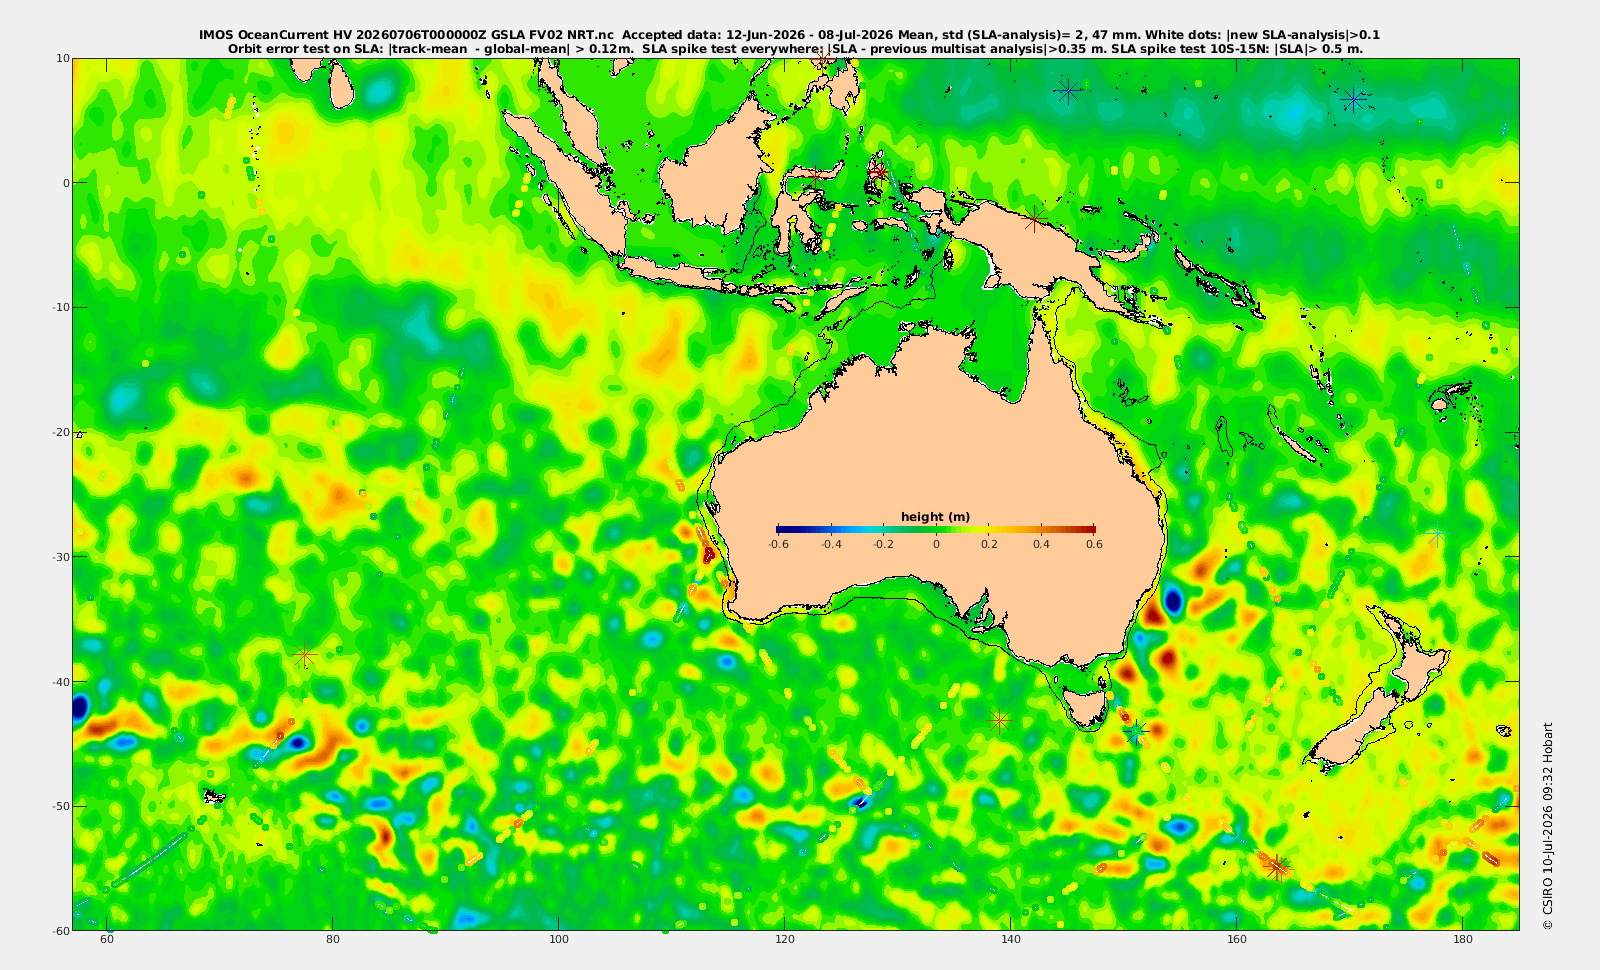
Task: Click the colorbar tick label '0.2'
Action: 989,545
